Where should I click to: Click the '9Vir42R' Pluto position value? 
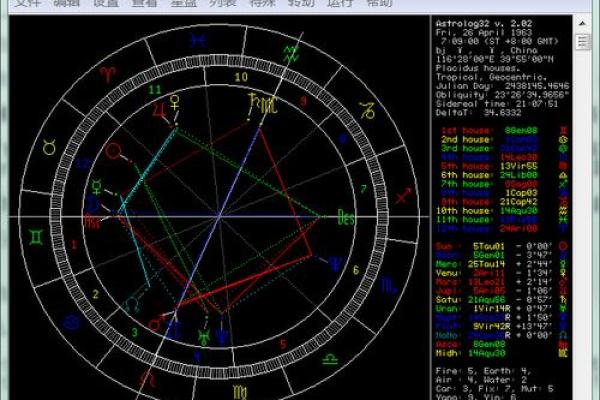(491, 327)
